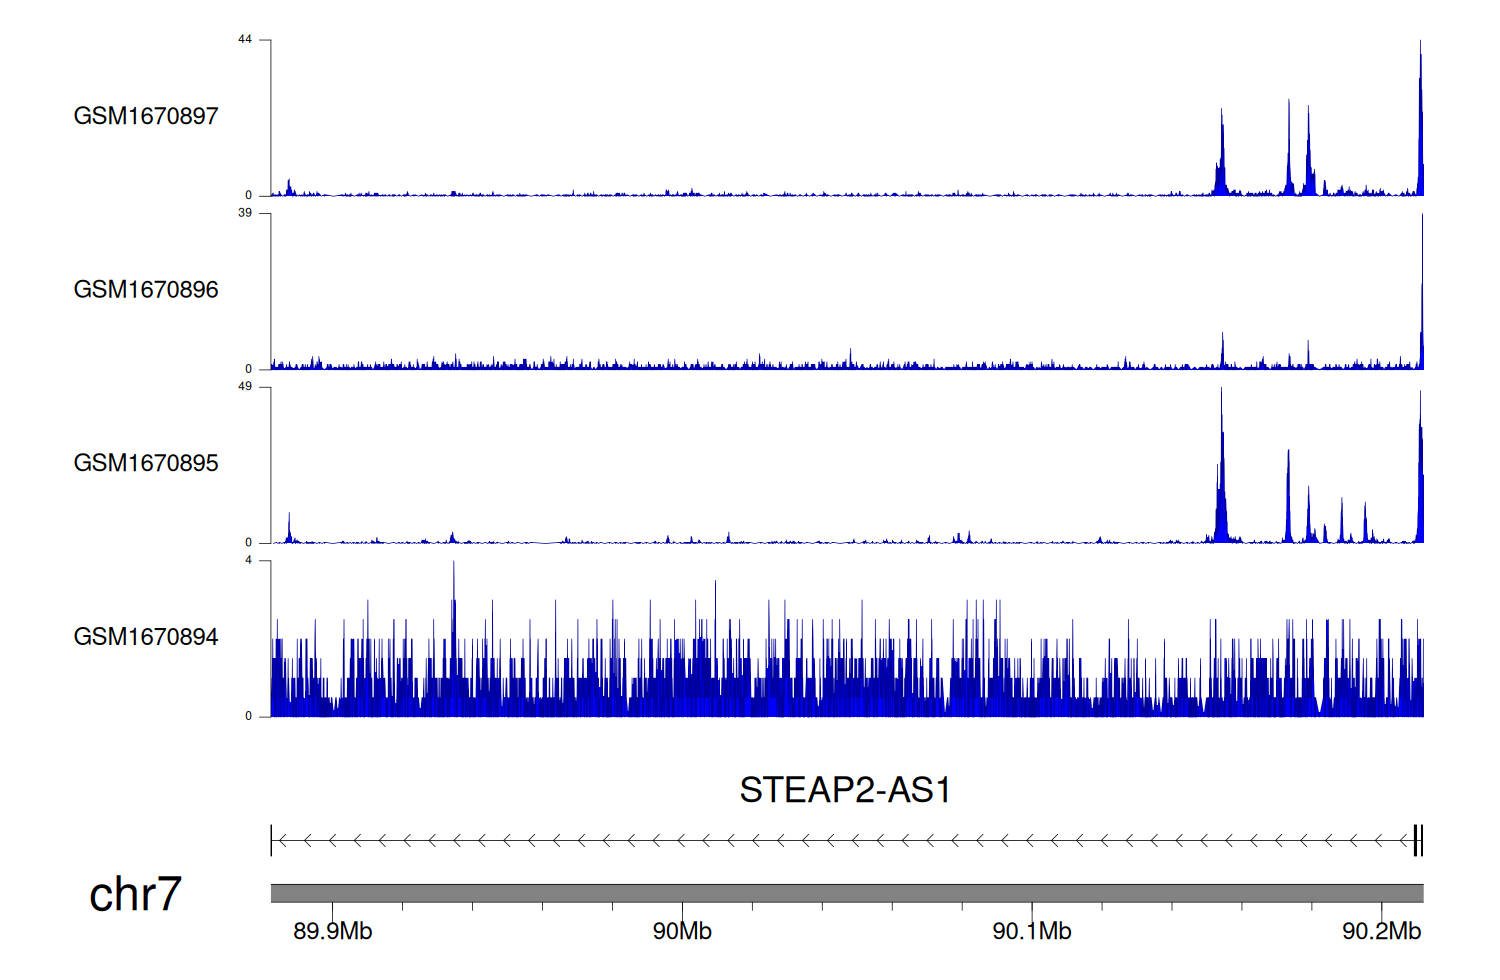Click the GSM1670895 track name
The image size is (1500, 980).
146,463
